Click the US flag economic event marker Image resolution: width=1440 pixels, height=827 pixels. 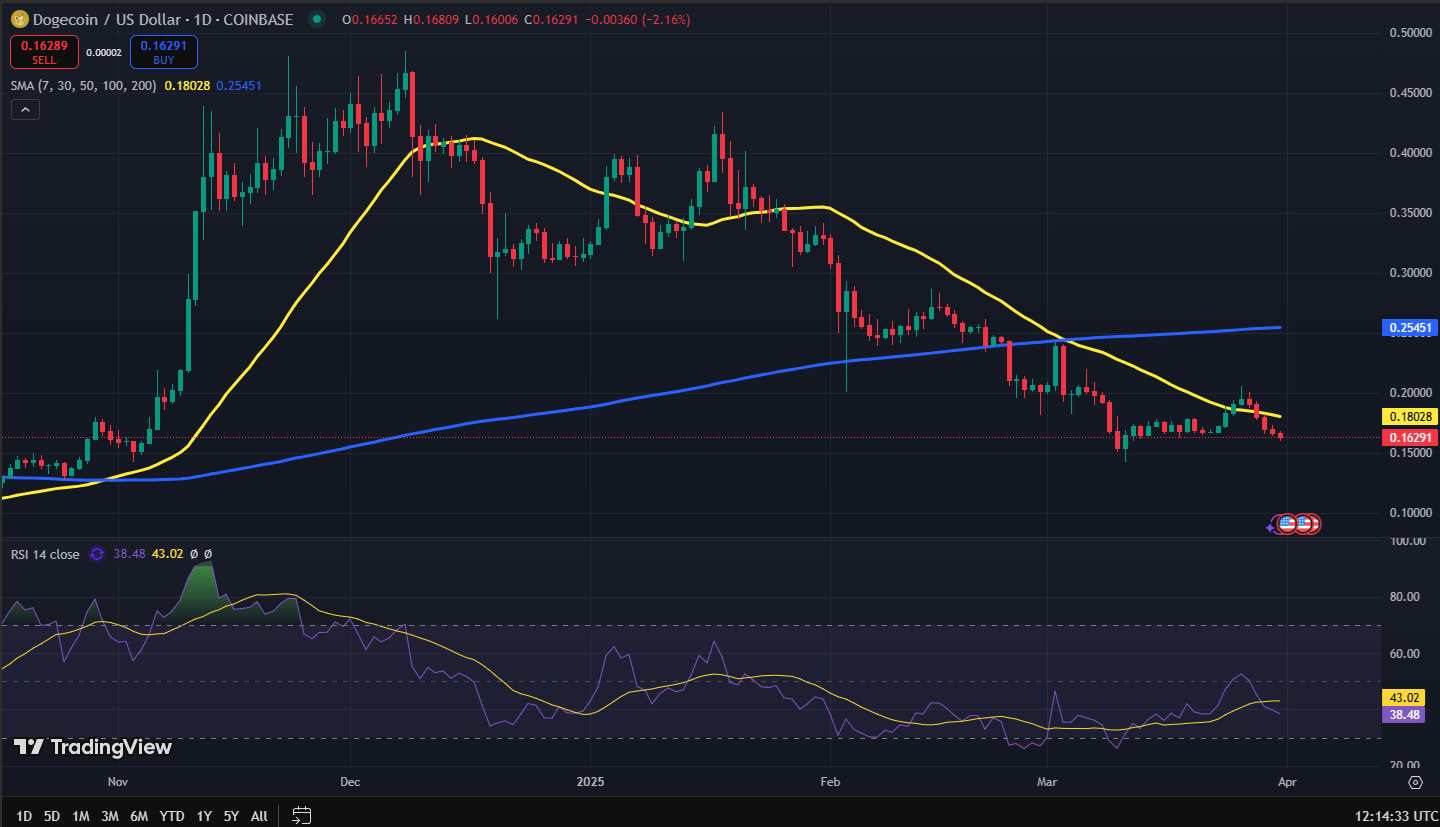pyautogui.click(x=1289, y=523)
